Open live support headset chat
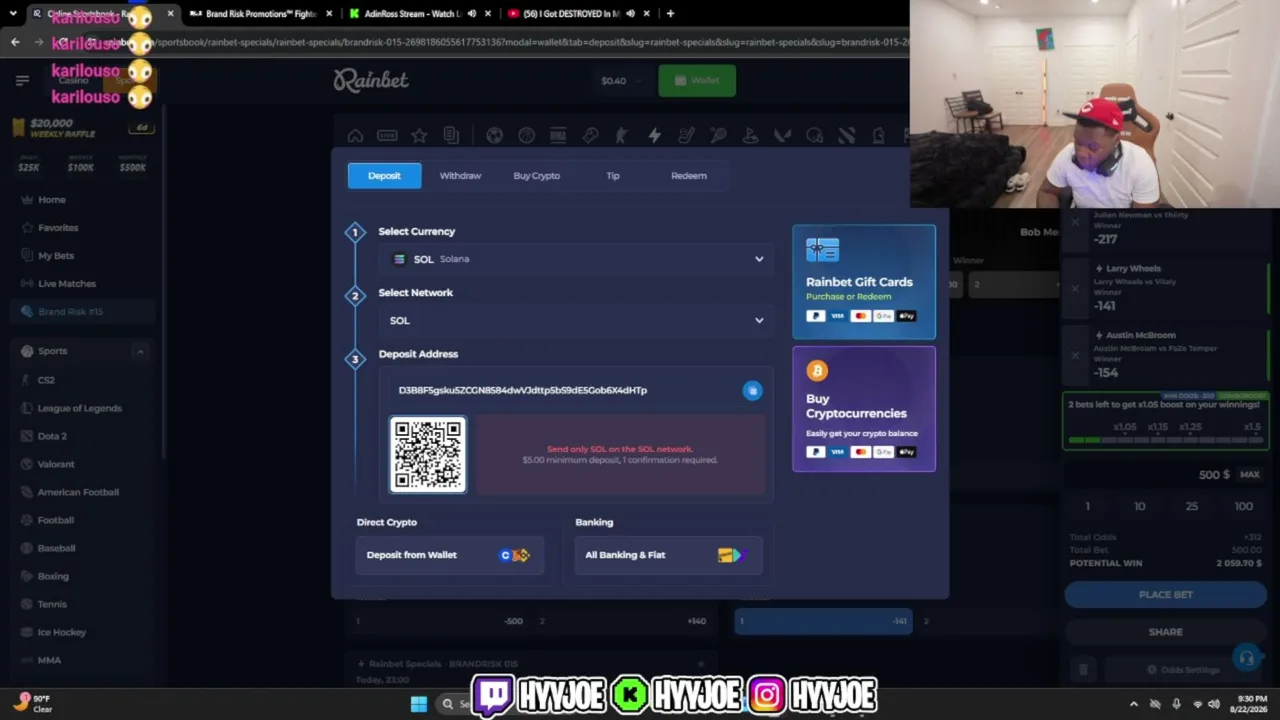The image size is (1280, 720). coord(1246,658)
